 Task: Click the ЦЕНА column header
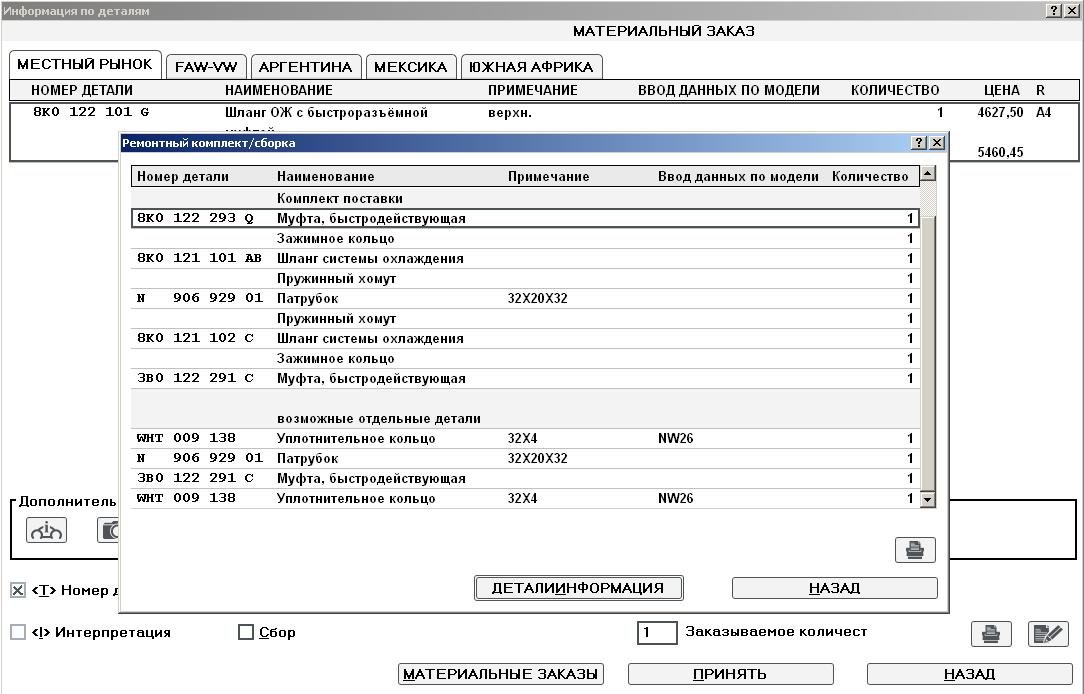click(1001, 91)
